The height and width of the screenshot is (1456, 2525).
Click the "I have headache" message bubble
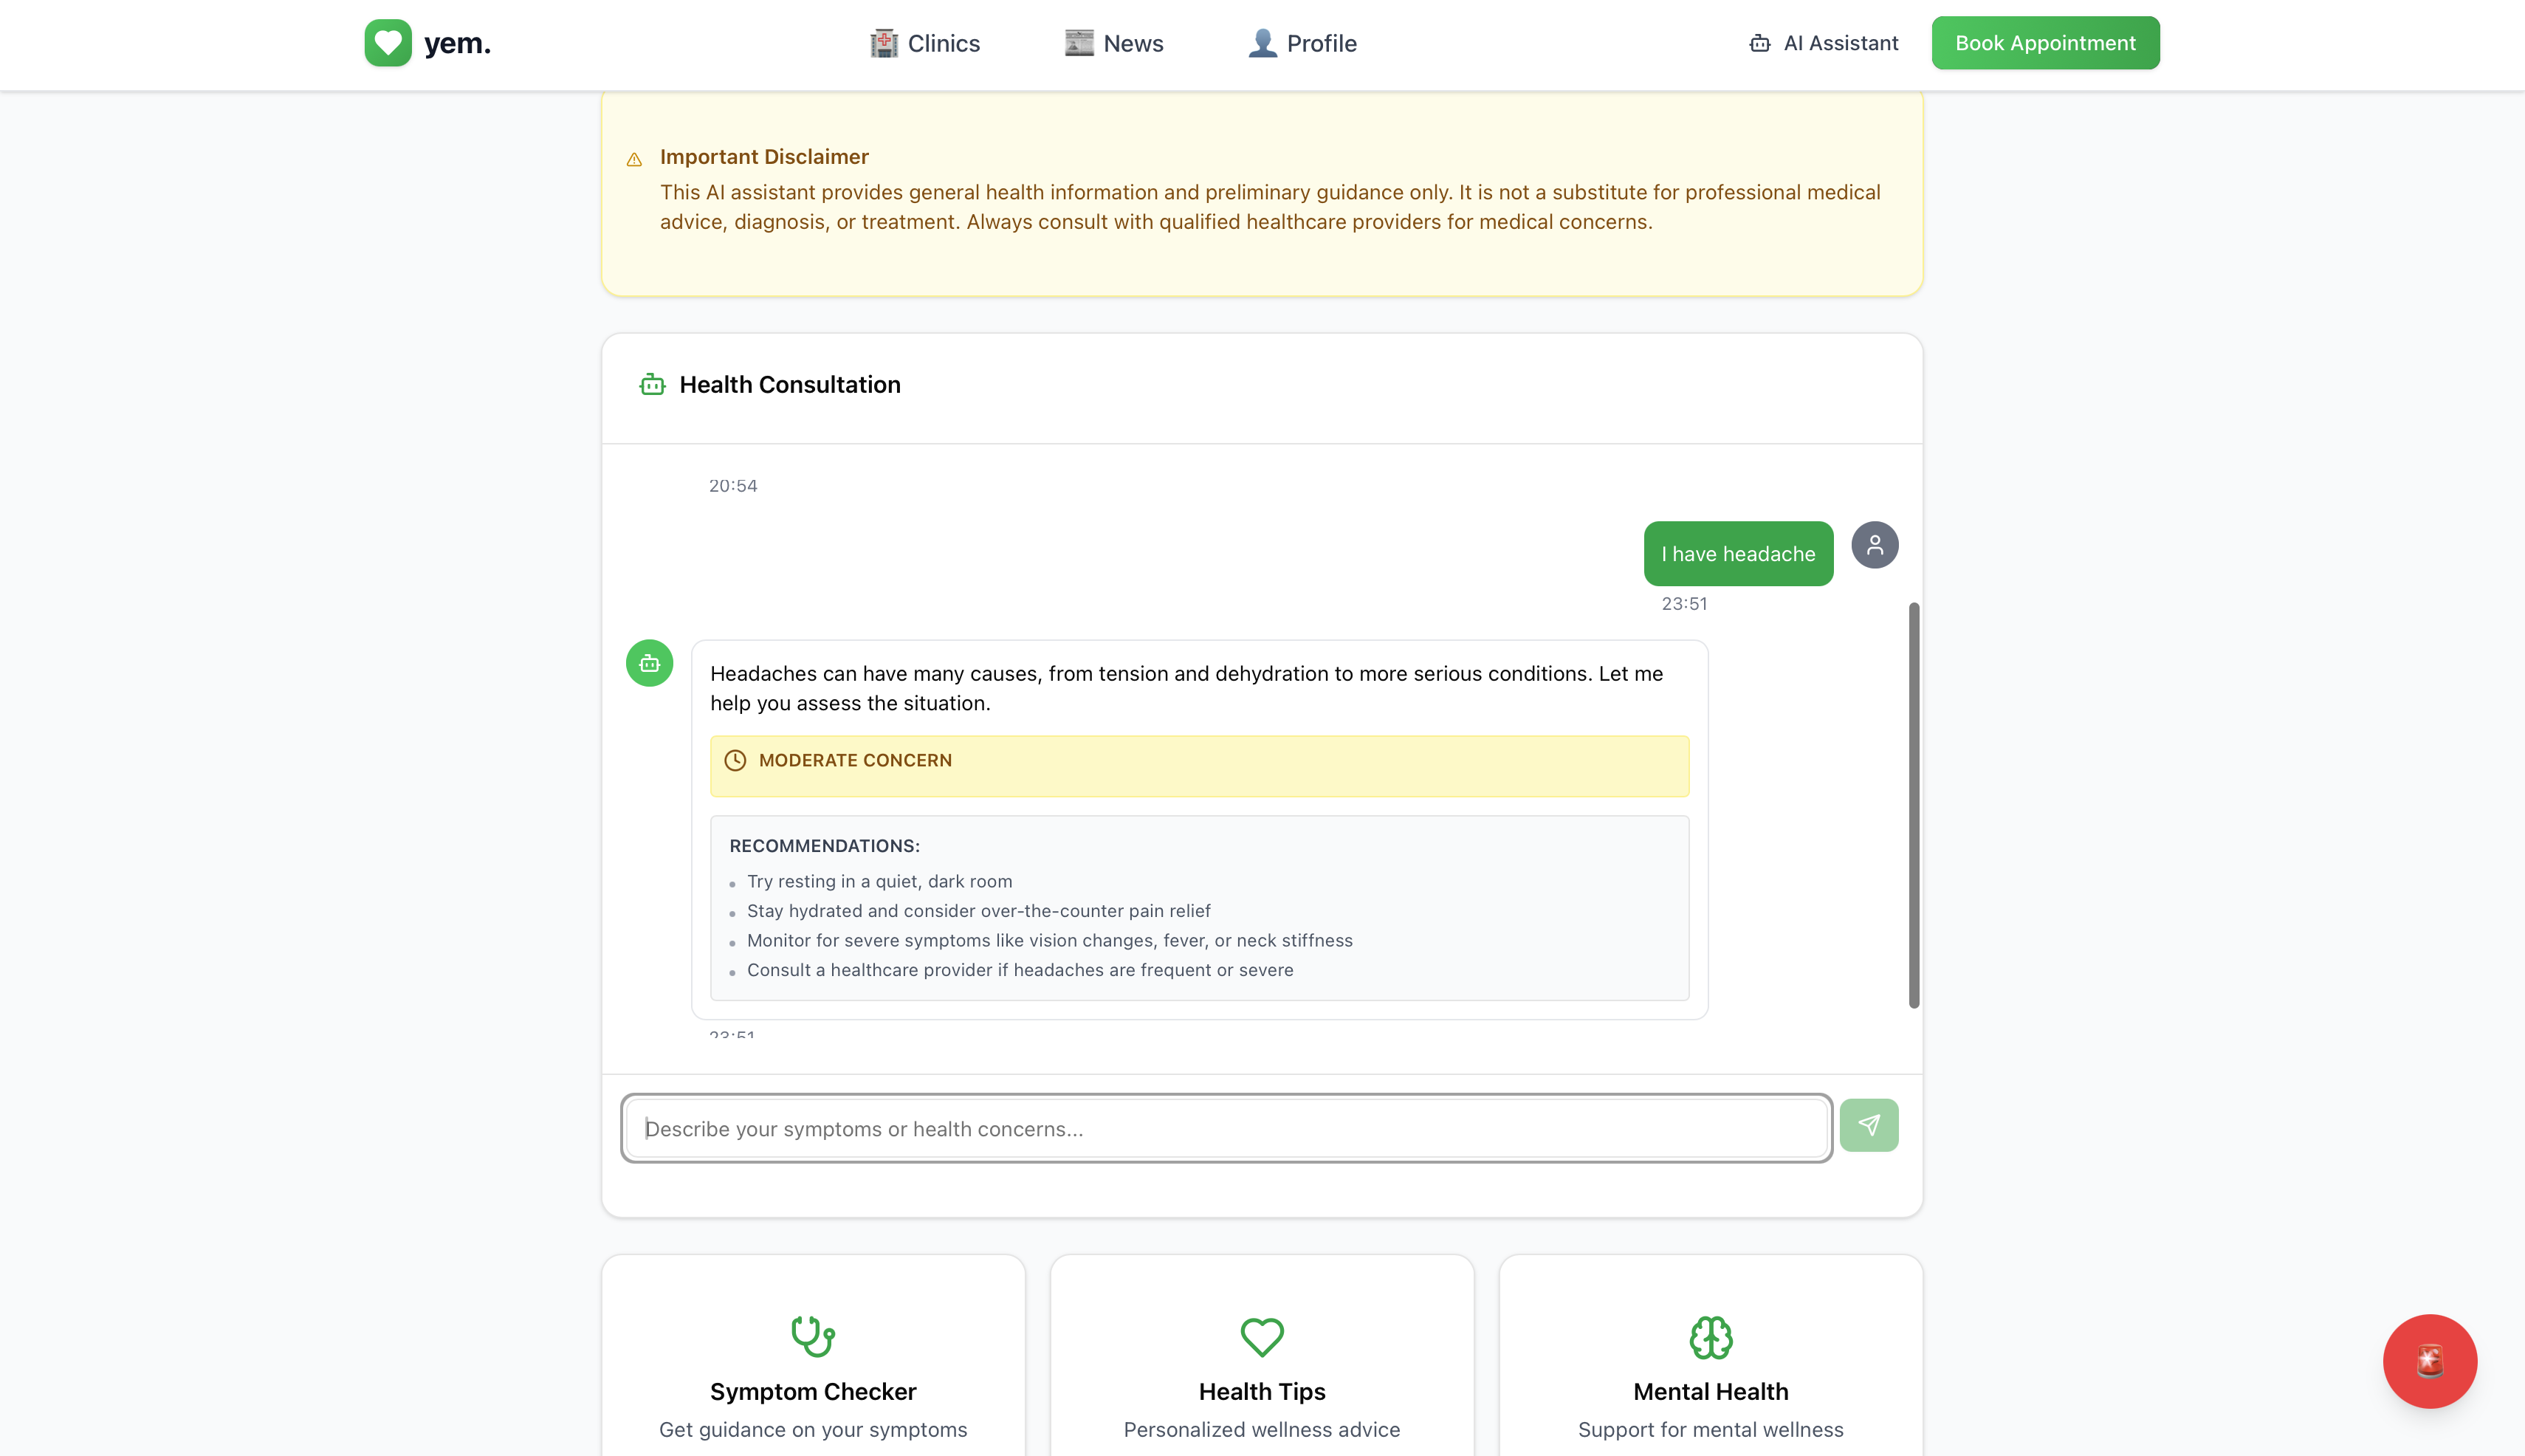(x=1737, y=554)
